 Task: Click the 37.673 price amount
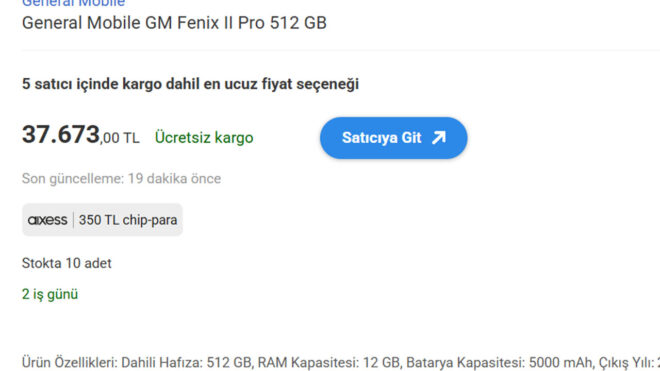click(61, 135)
